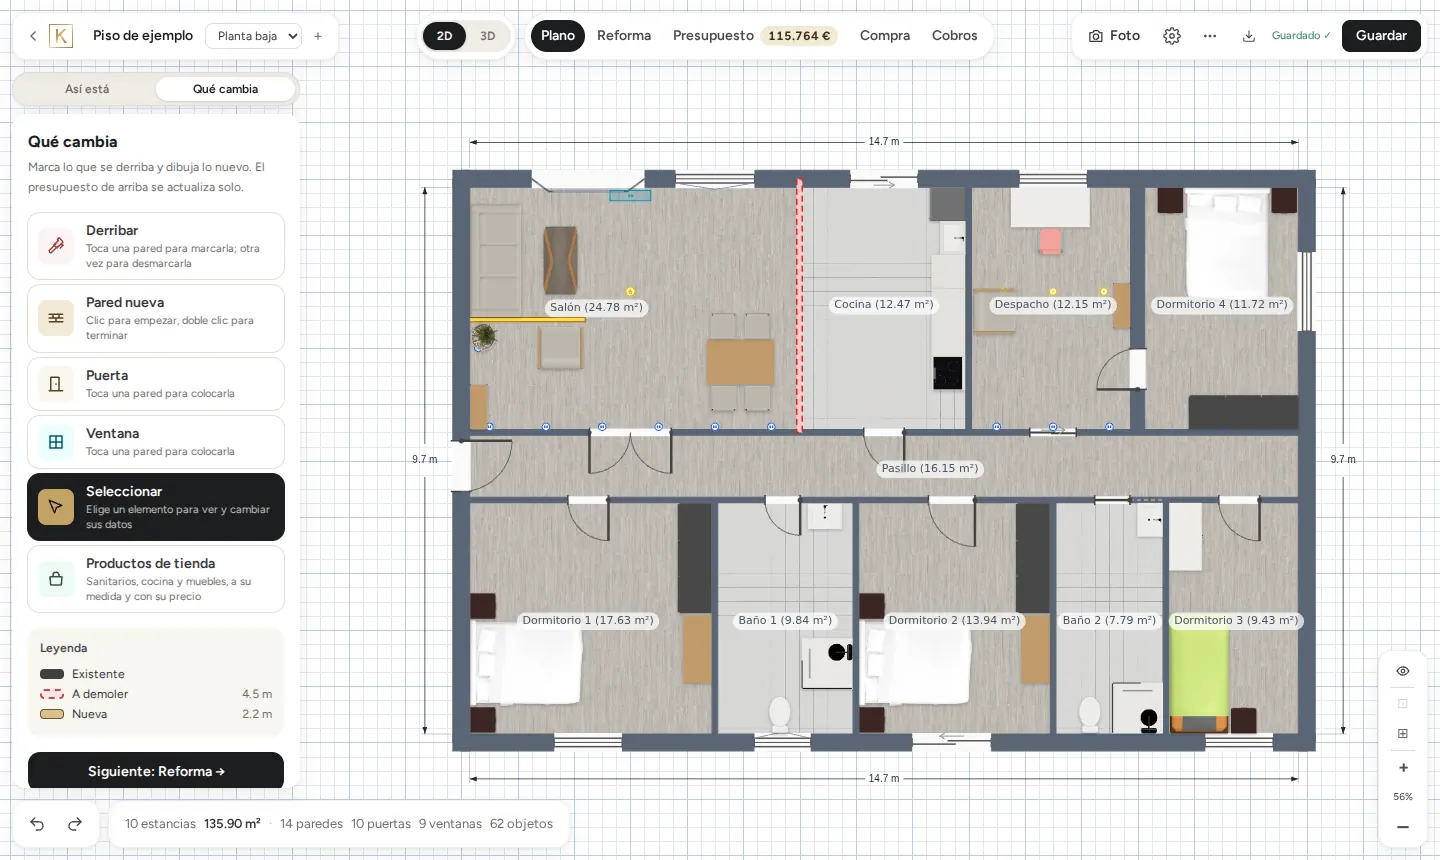Viewport: 1440px width, 860px height.
Task: Click the 56% zoom level value
Action: point(1403,797)
